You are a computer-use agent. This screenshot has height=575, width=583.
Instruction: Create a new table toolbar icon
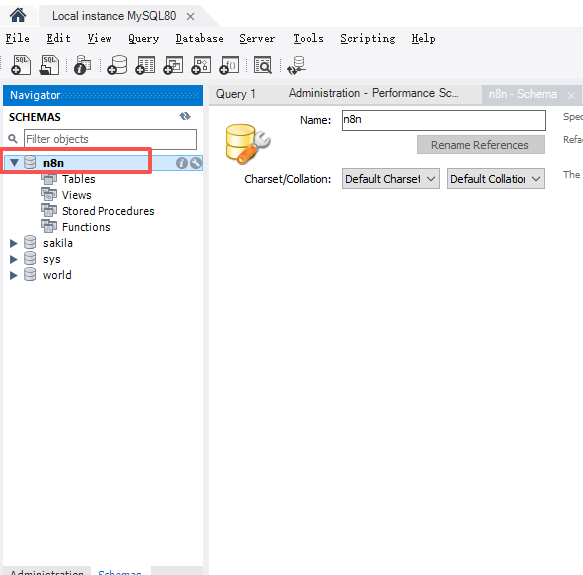click(145, 65)
